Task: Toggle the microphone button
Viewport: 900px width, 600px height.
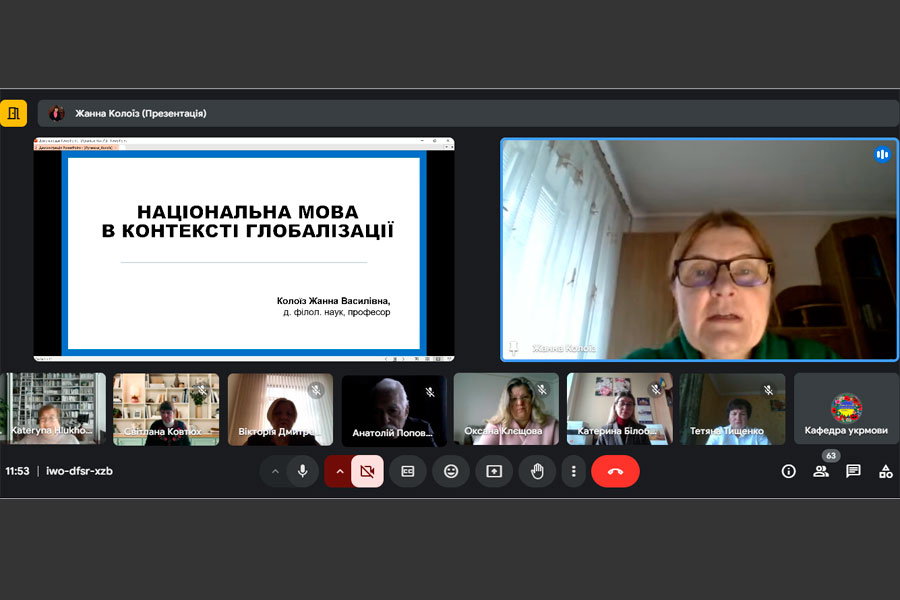Action: click(x=302, y=471)
